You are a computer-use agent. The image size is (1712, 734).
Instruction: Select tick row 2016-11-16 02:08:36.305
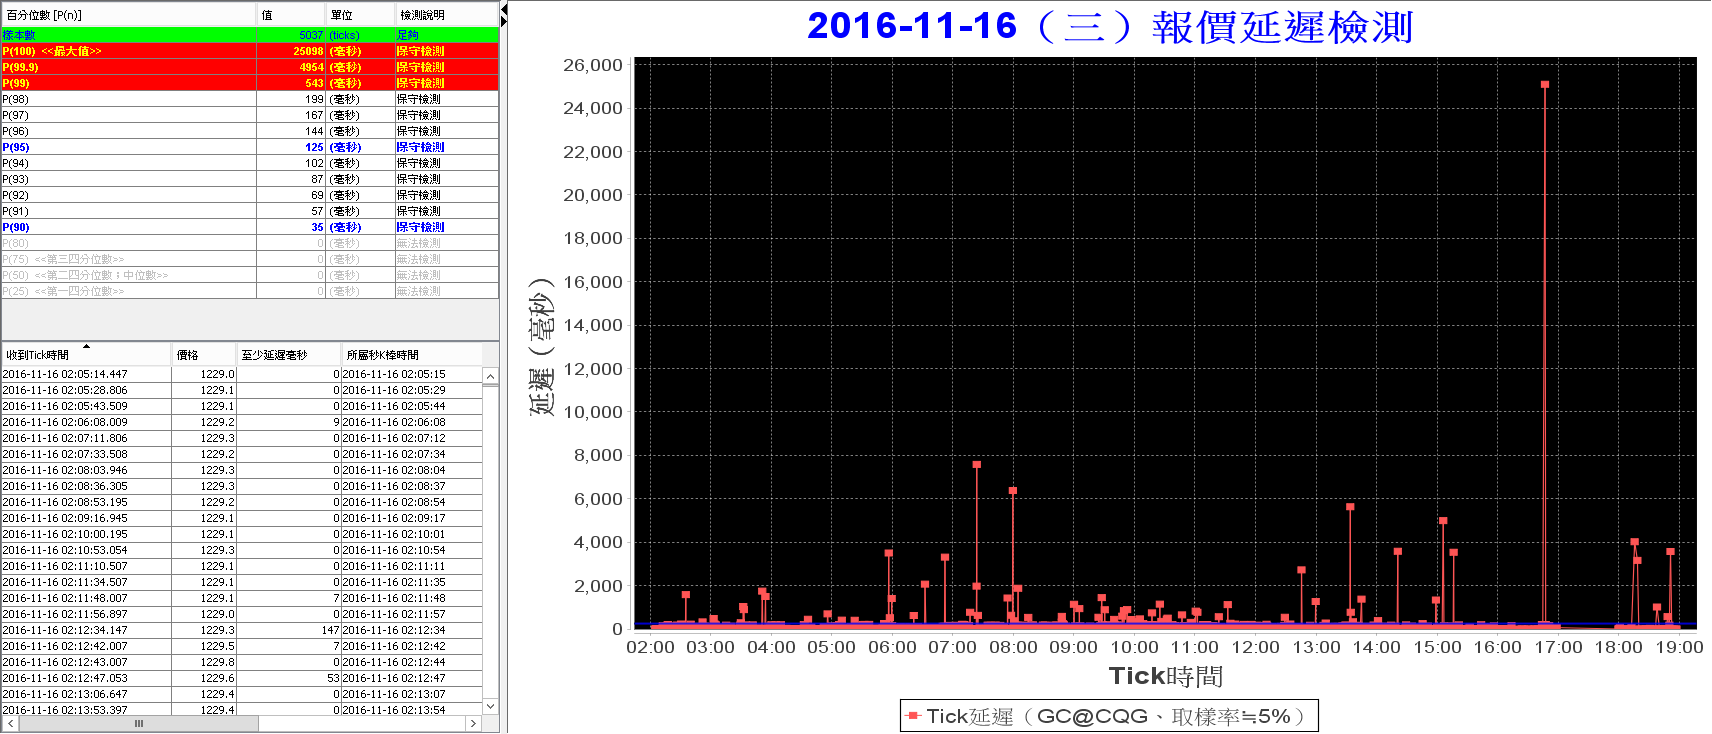(242, 486)
